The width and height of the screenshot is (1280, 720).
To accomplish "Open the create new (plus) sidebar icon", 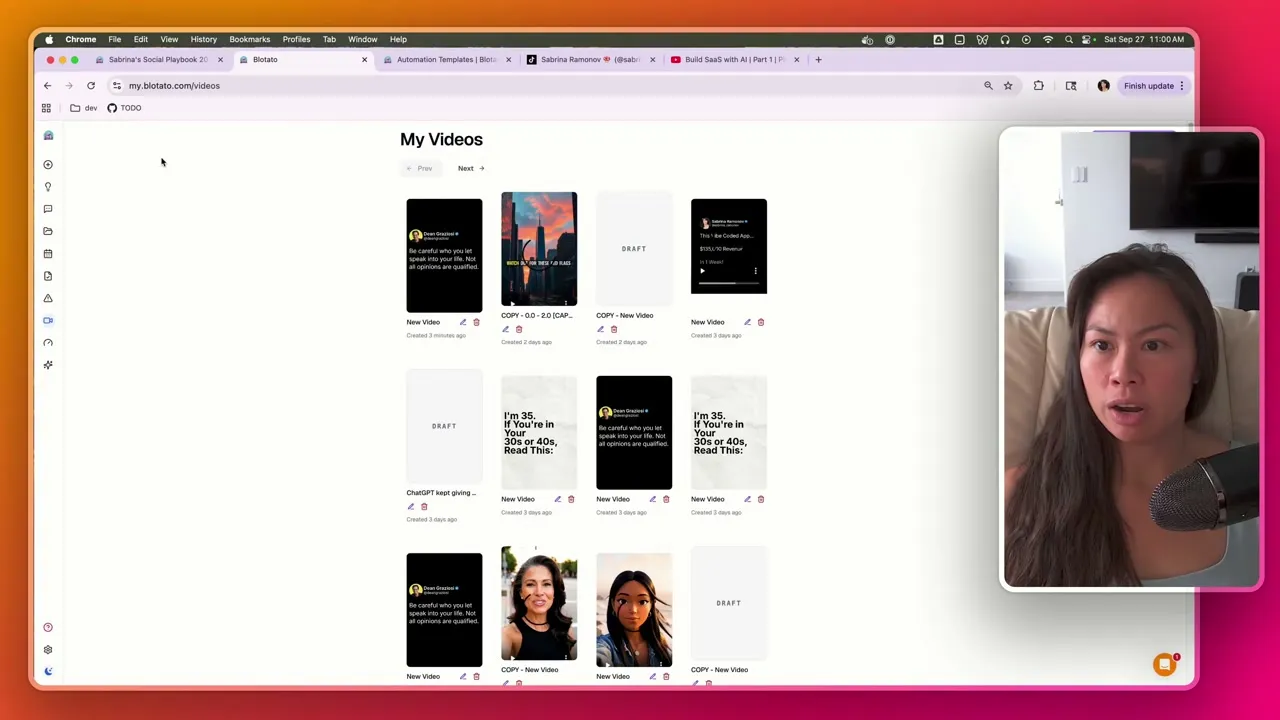I will click(48, 164).
